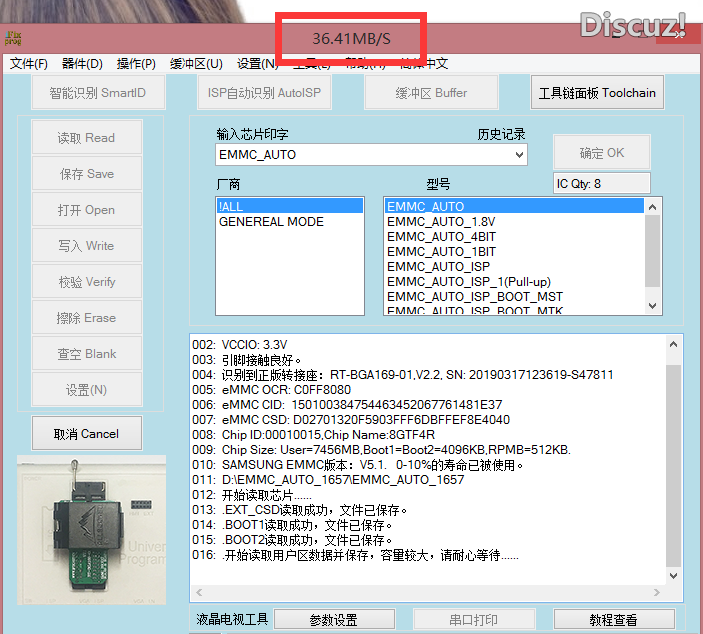The height and width of the screenshot is (634, 703).
Task: Select EMMC_AUTO_4BIT model entry
Action: click(x=440, y=237)
